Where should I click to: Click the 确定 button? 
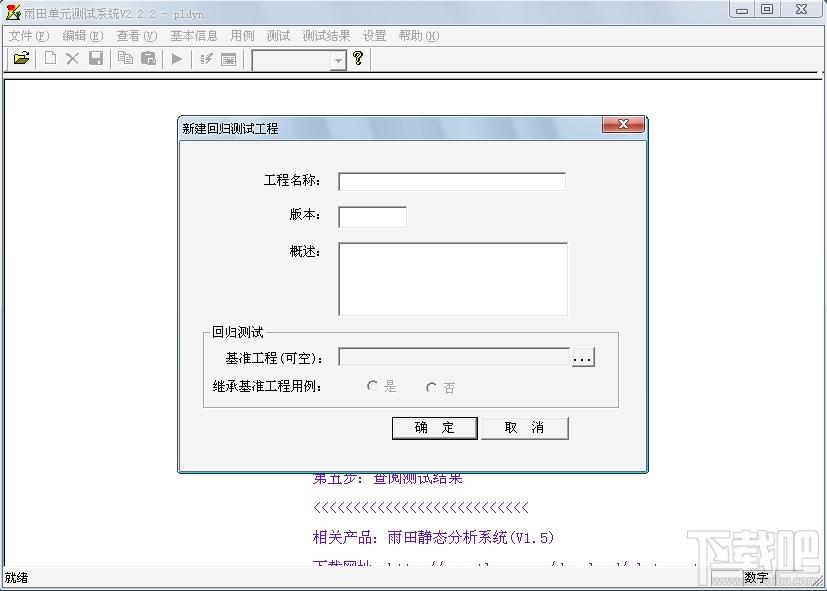tap(435, 428)
